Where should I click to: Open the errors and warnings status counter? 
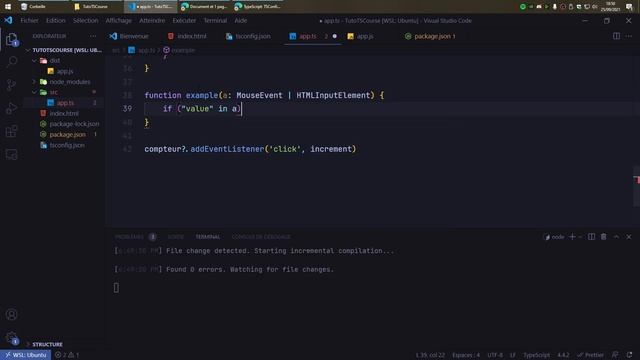click(x=67, y=355)
